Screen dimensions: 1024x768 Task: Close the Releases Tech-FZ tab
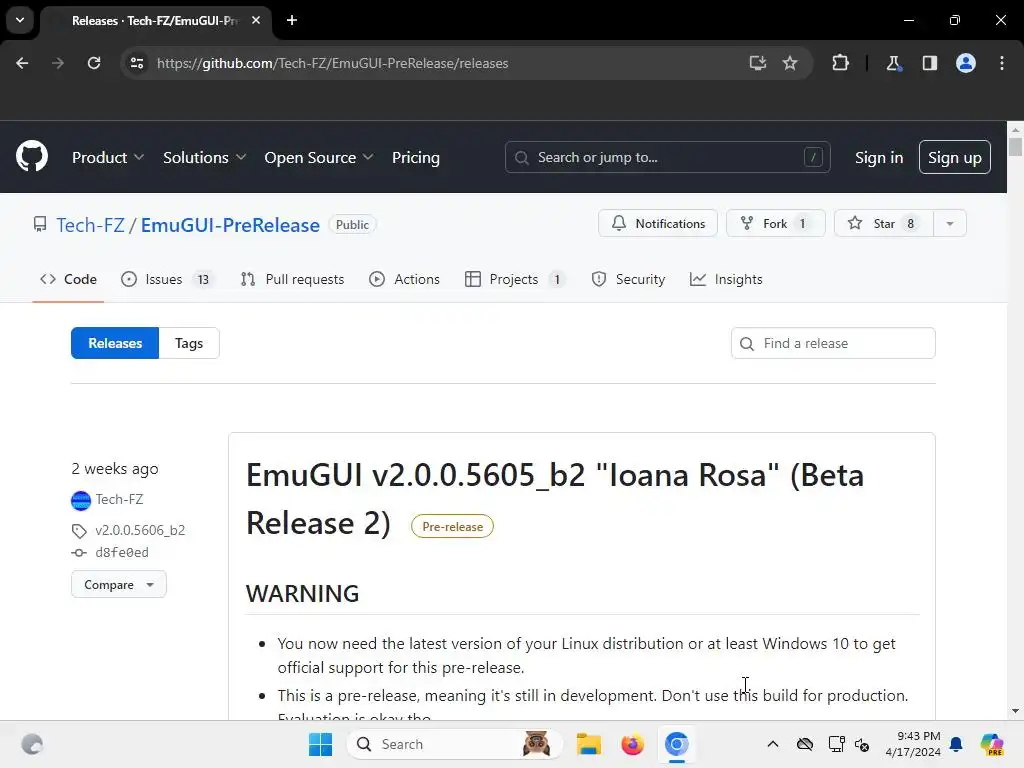[256, 20]
